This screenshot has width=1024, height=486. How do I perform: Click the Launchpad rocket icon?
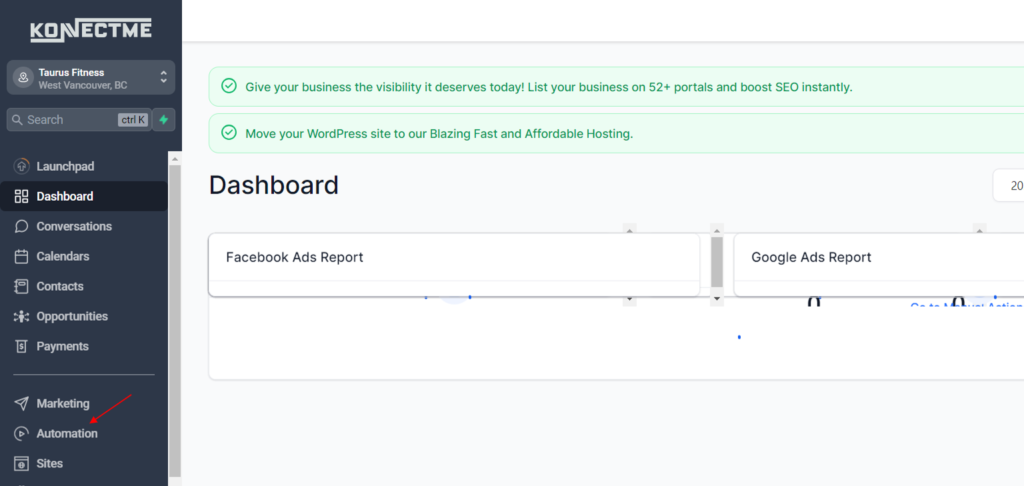(x=21, y=166)
